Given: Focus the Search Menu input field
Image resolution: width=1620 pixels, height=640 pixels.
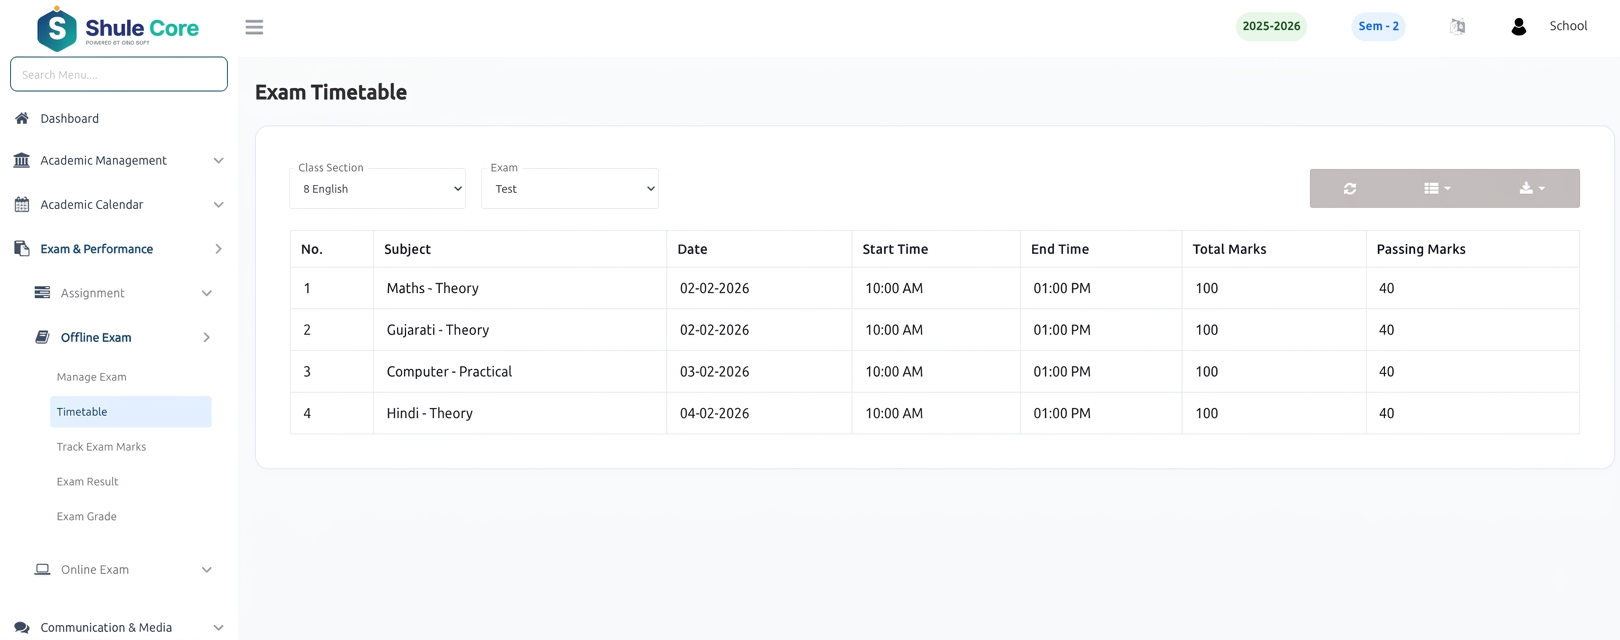Looking at the screenshot, I should click(119, 74).
